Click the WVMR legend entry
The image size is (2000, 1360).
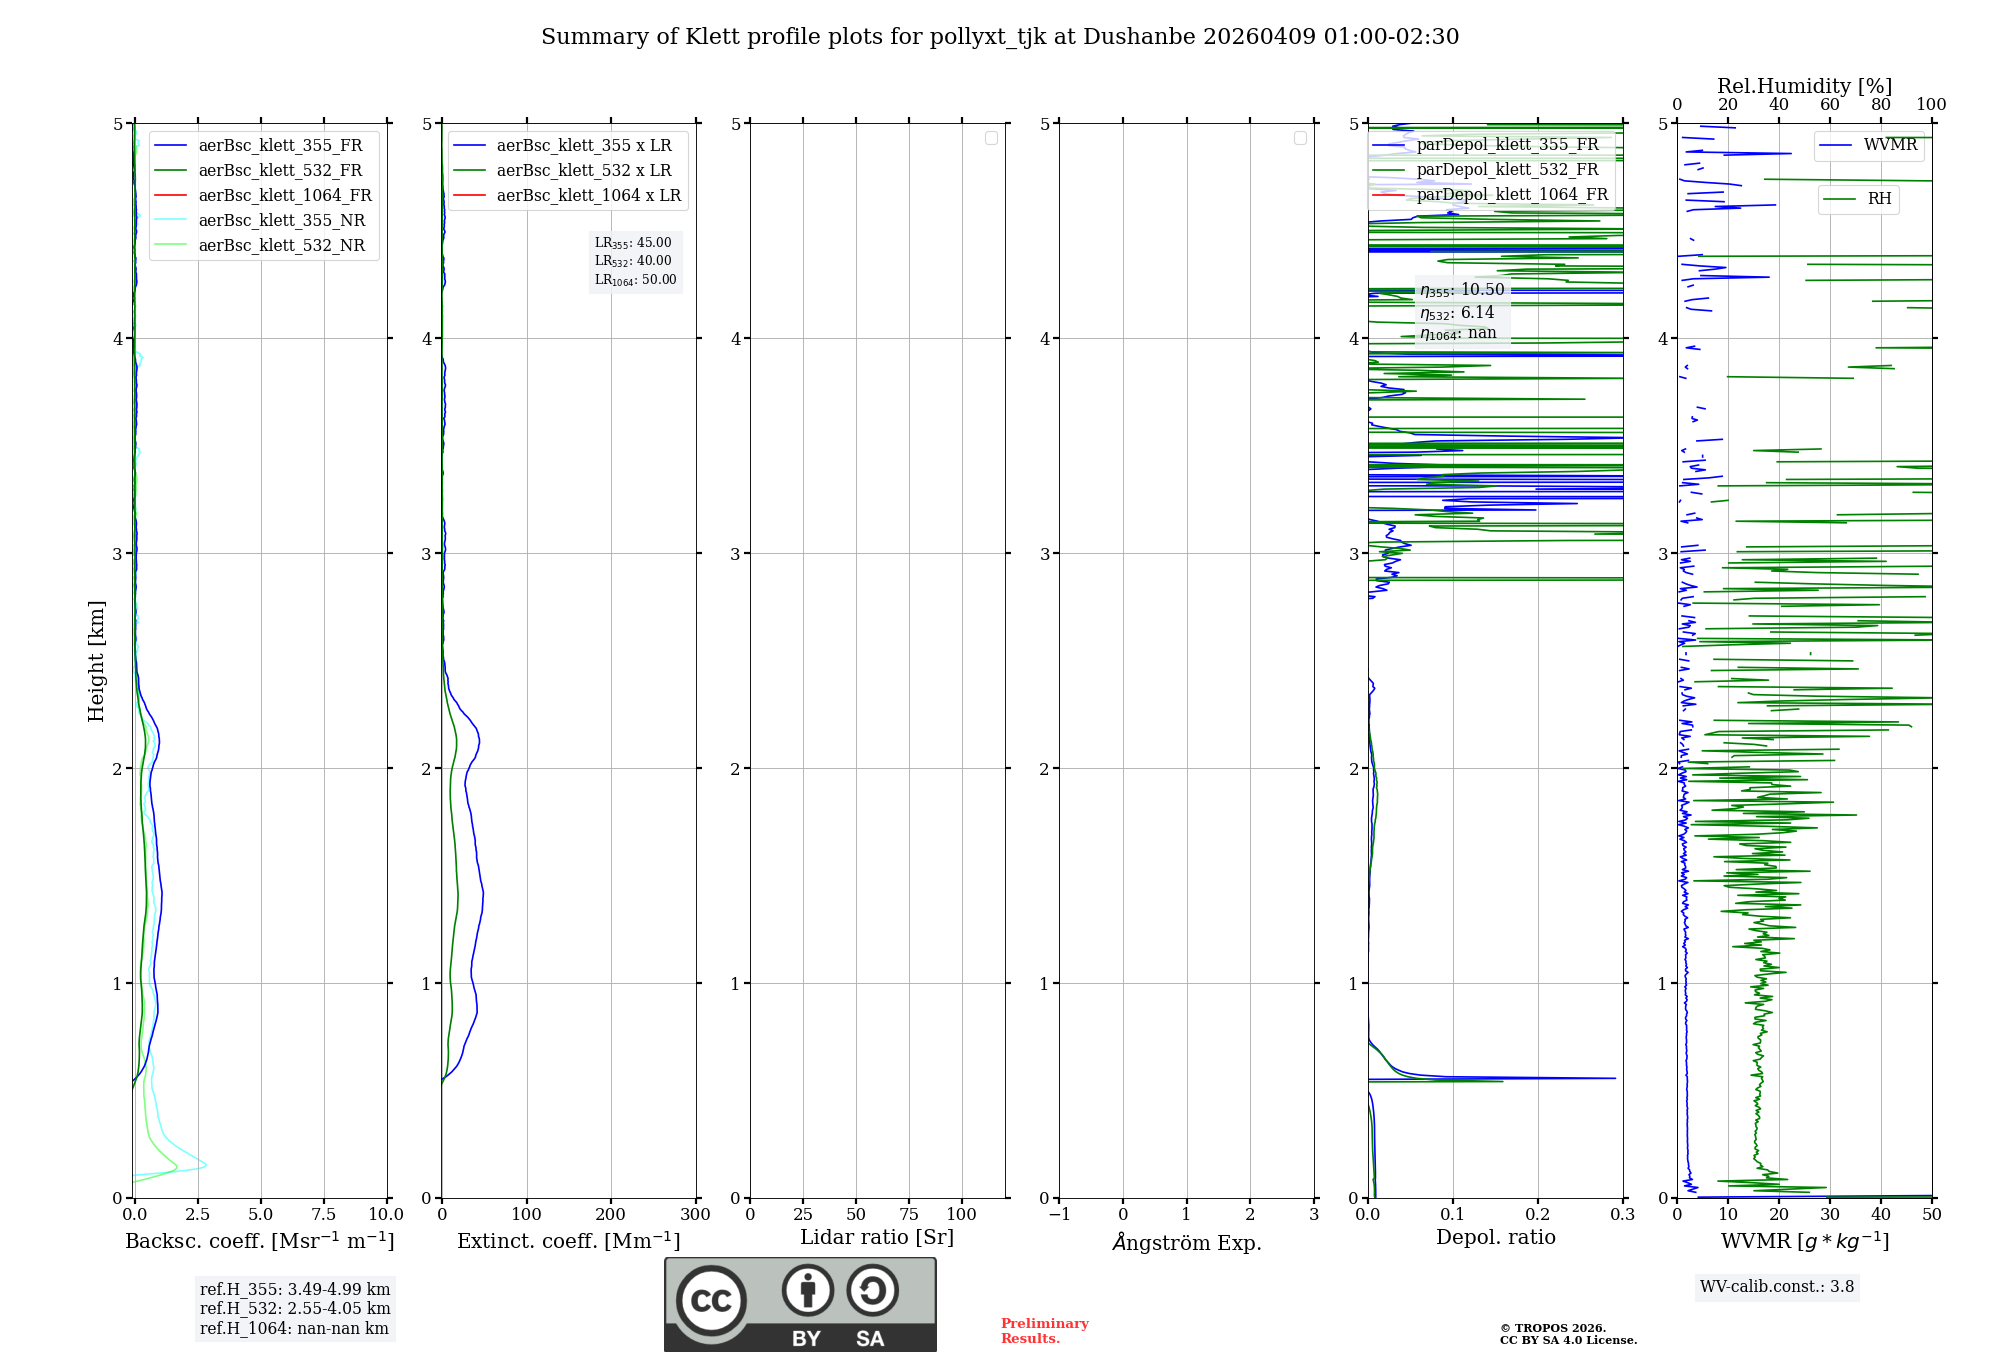click(1889, 145)
